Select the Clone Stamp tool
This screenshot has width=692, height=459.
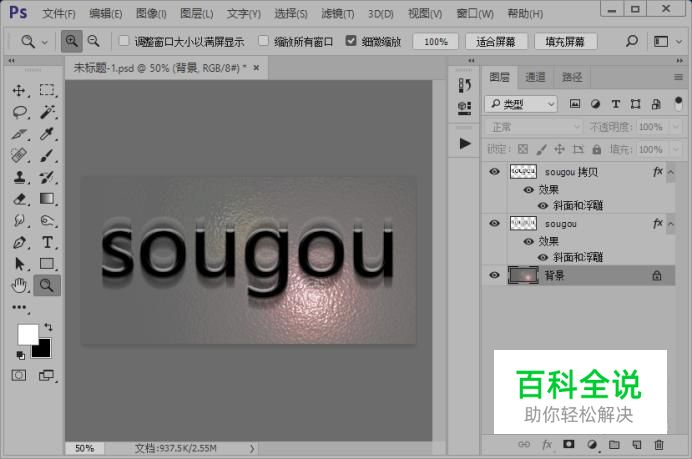click(19, 177)
